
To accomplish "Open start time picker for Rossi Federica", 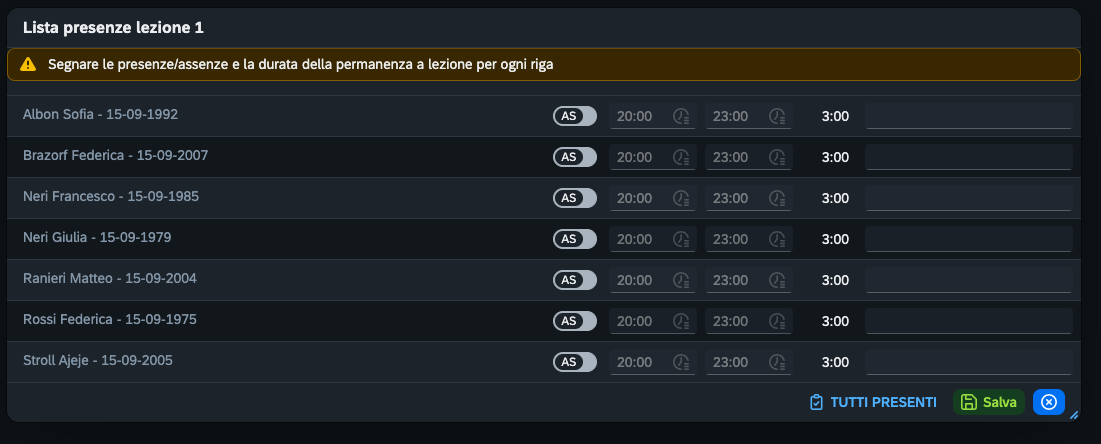I will (682, 321).
